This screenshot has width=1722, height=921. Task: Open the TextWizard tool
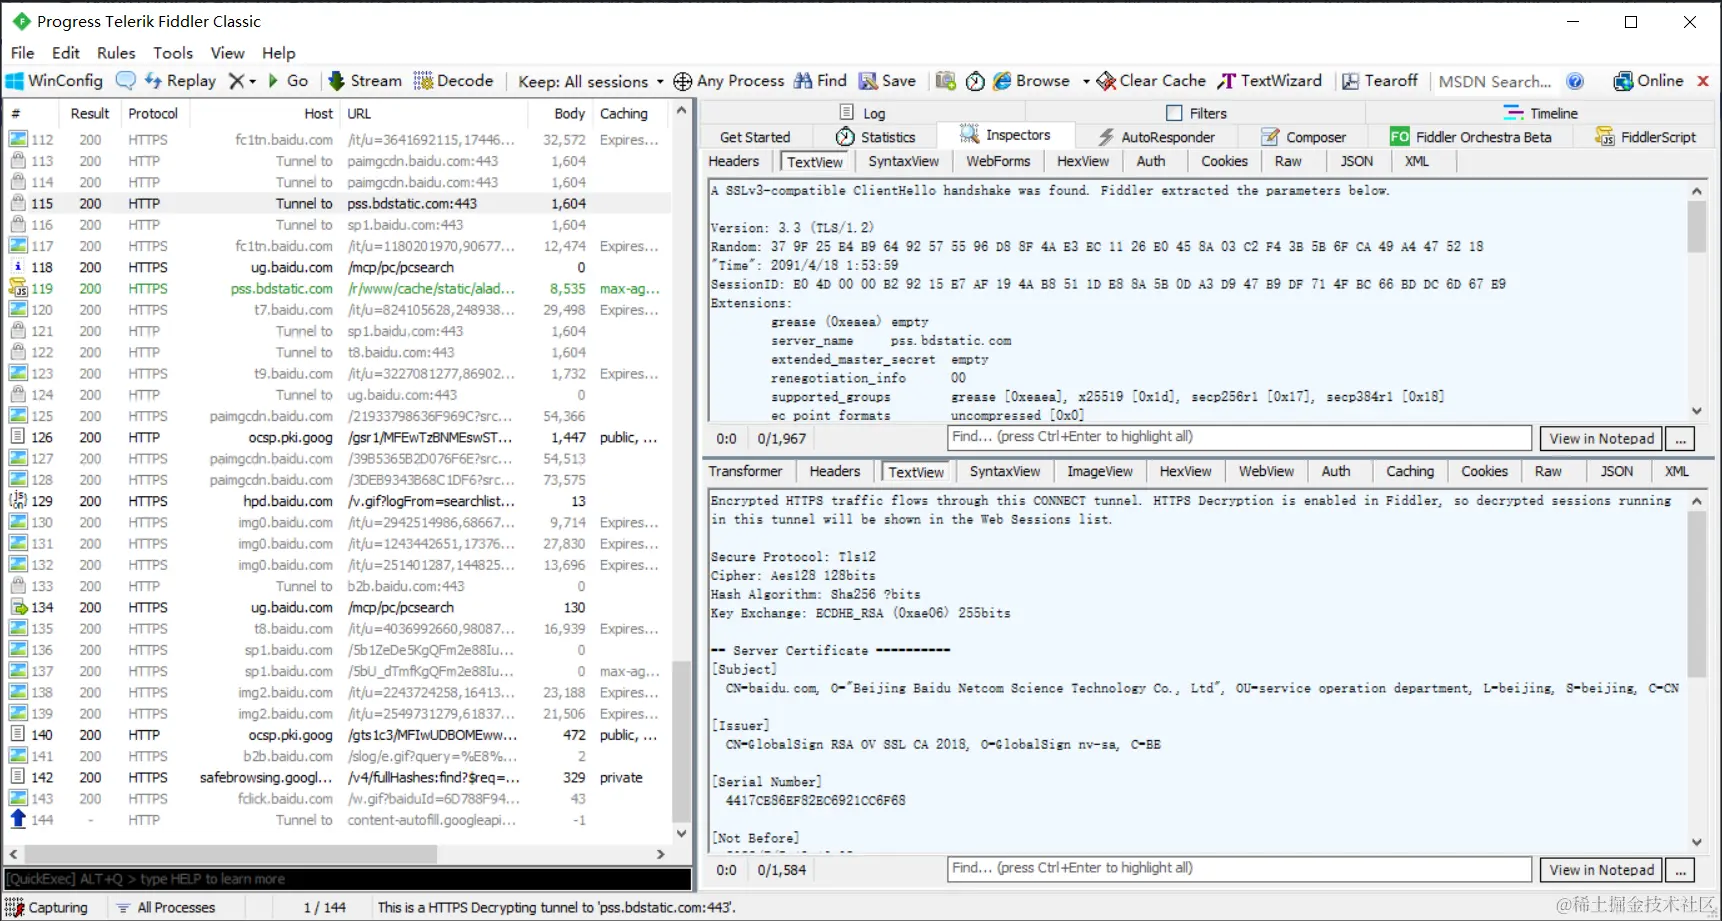click(x=1270, y=81)
